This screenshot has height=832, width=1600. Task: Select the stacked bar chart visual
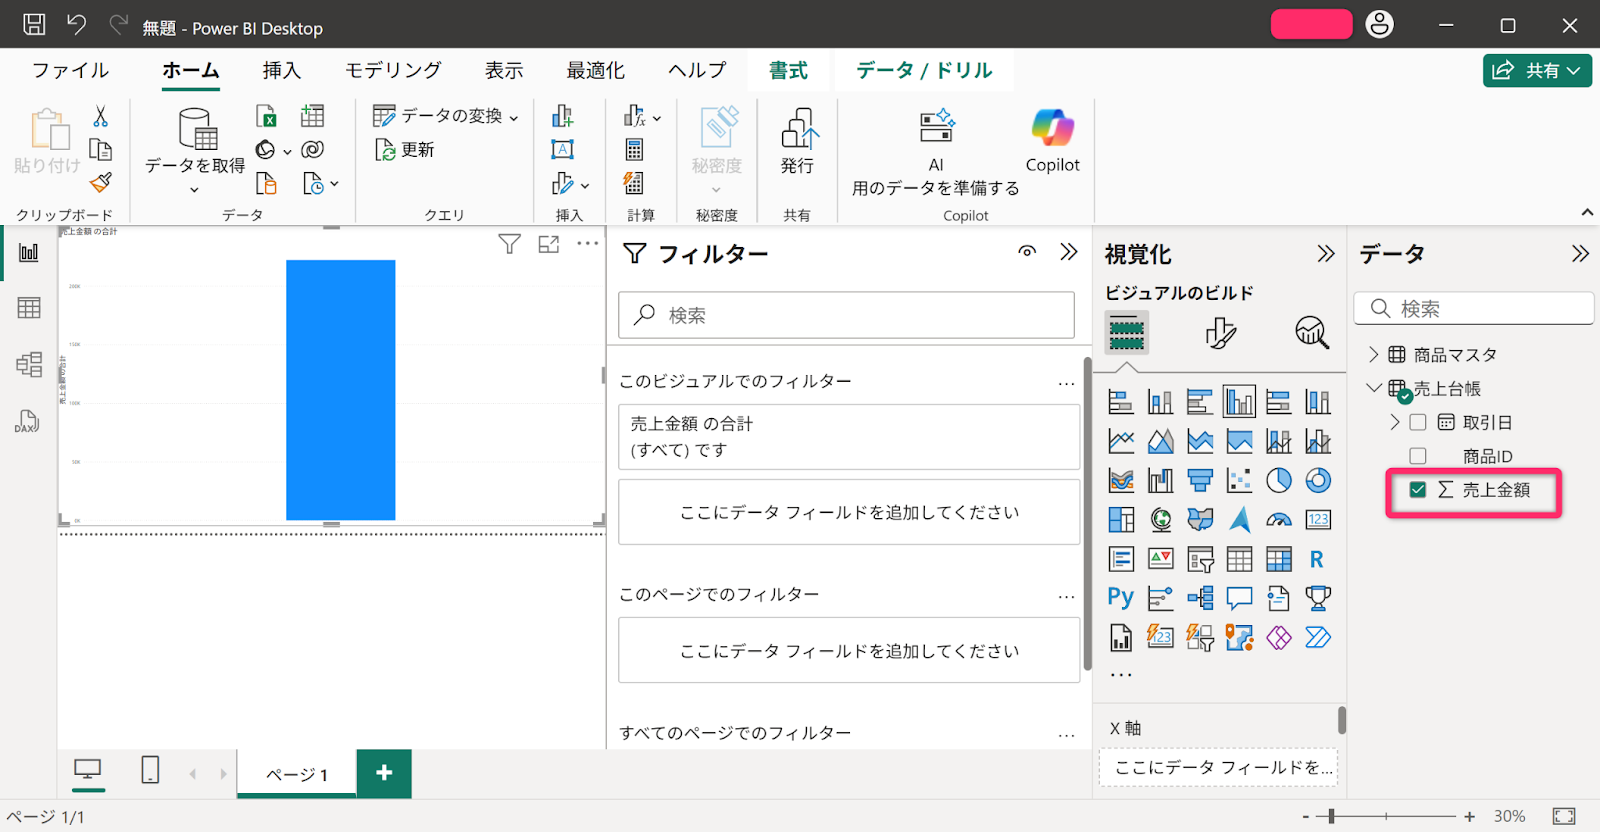[1121, 402]
